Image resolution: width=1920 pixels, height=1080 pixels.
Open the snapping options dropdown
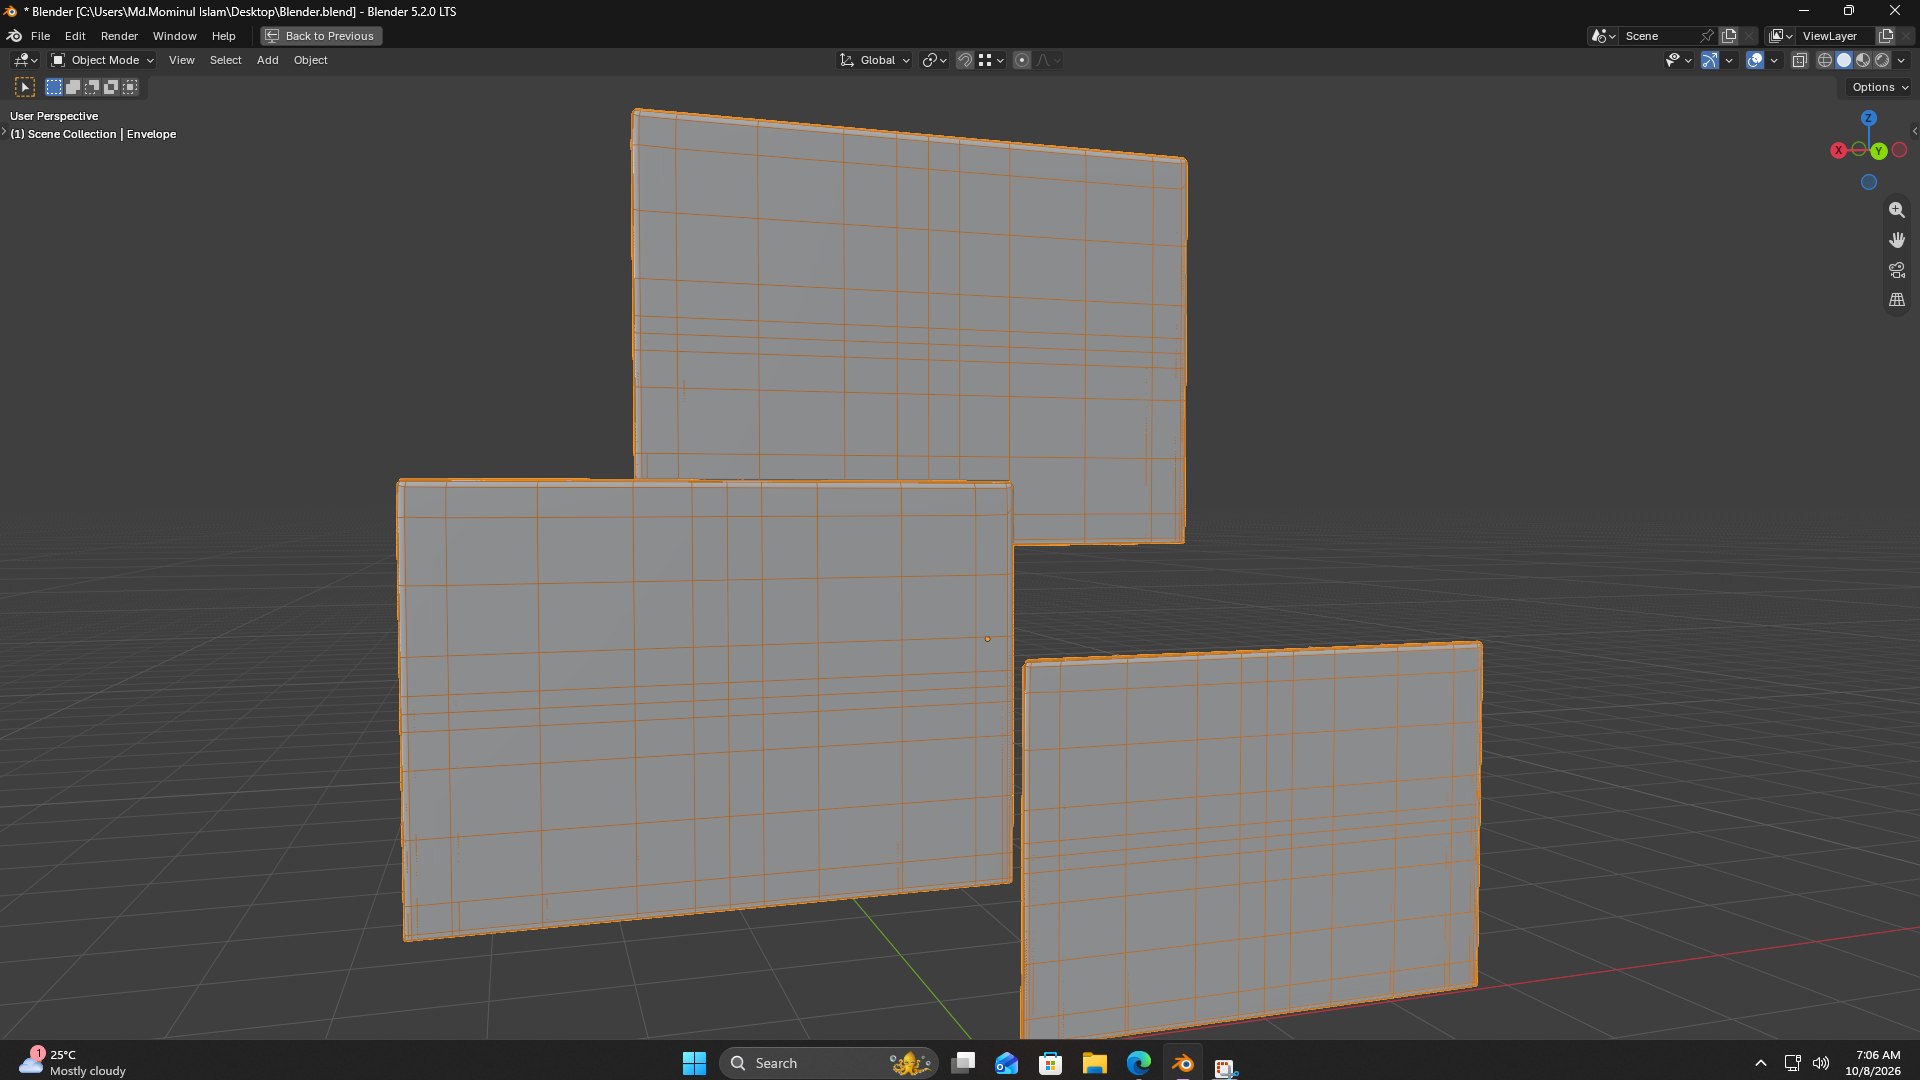[991, 60]
